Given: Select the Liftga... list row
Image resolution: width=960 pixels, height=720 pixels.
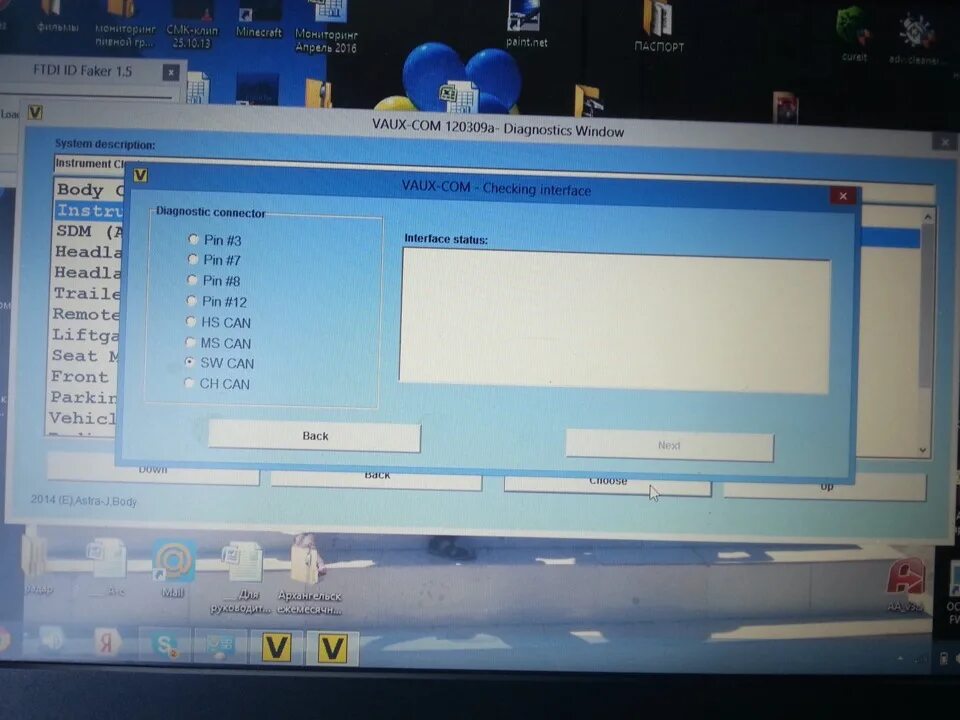Looking at the screenshot, I should point(85,335).
